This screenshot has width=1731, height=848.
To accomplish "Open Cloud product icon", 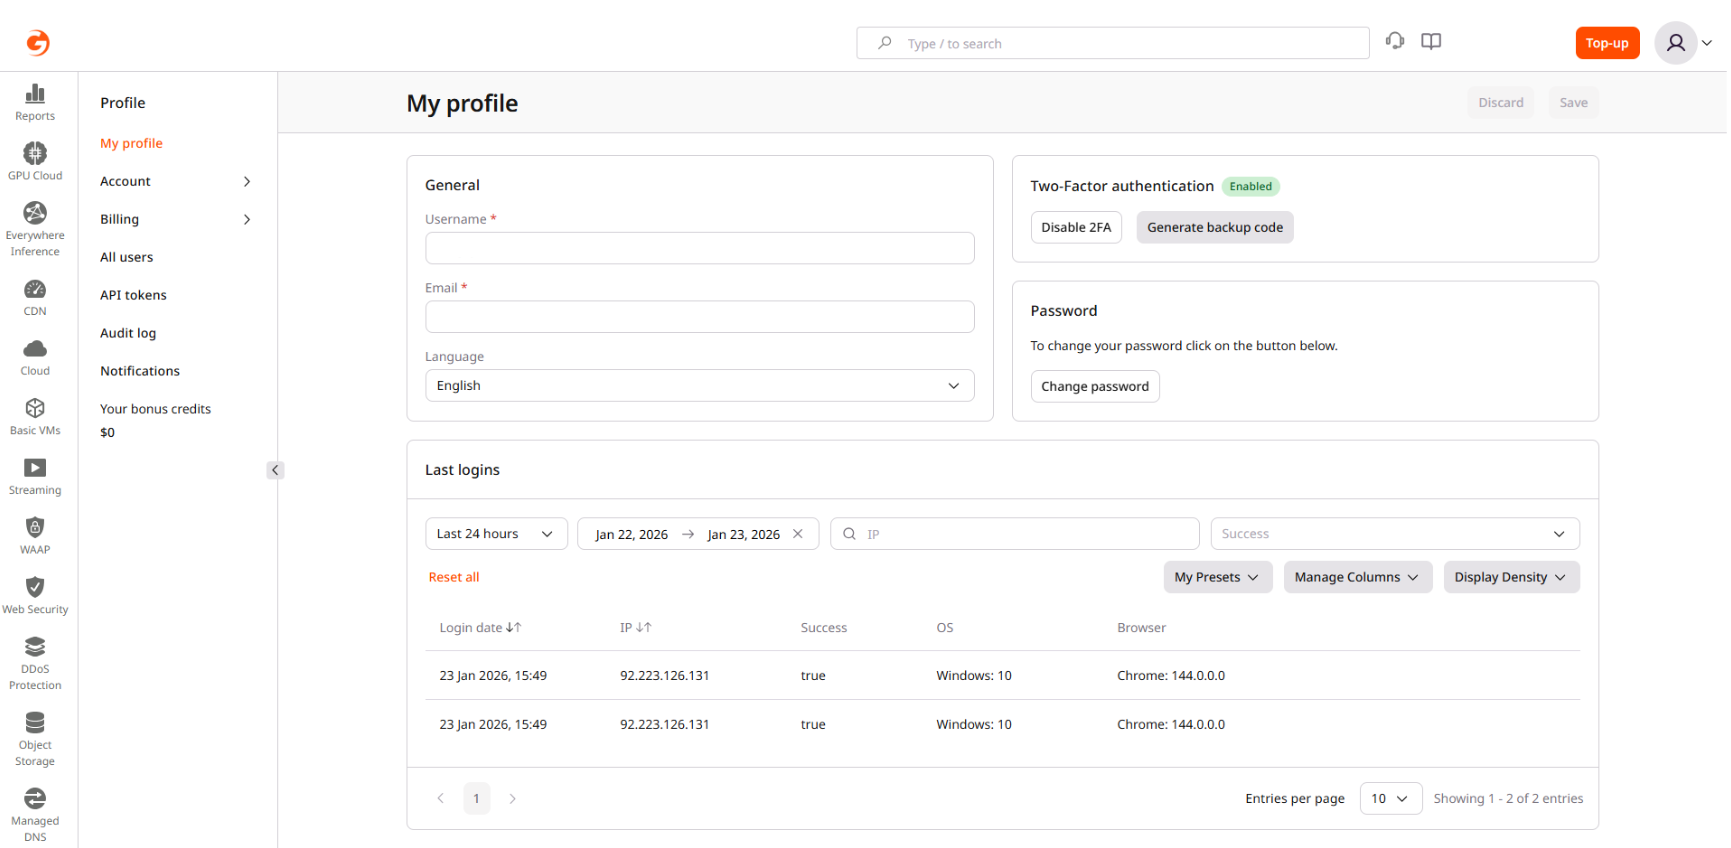I will pos(35,357).
